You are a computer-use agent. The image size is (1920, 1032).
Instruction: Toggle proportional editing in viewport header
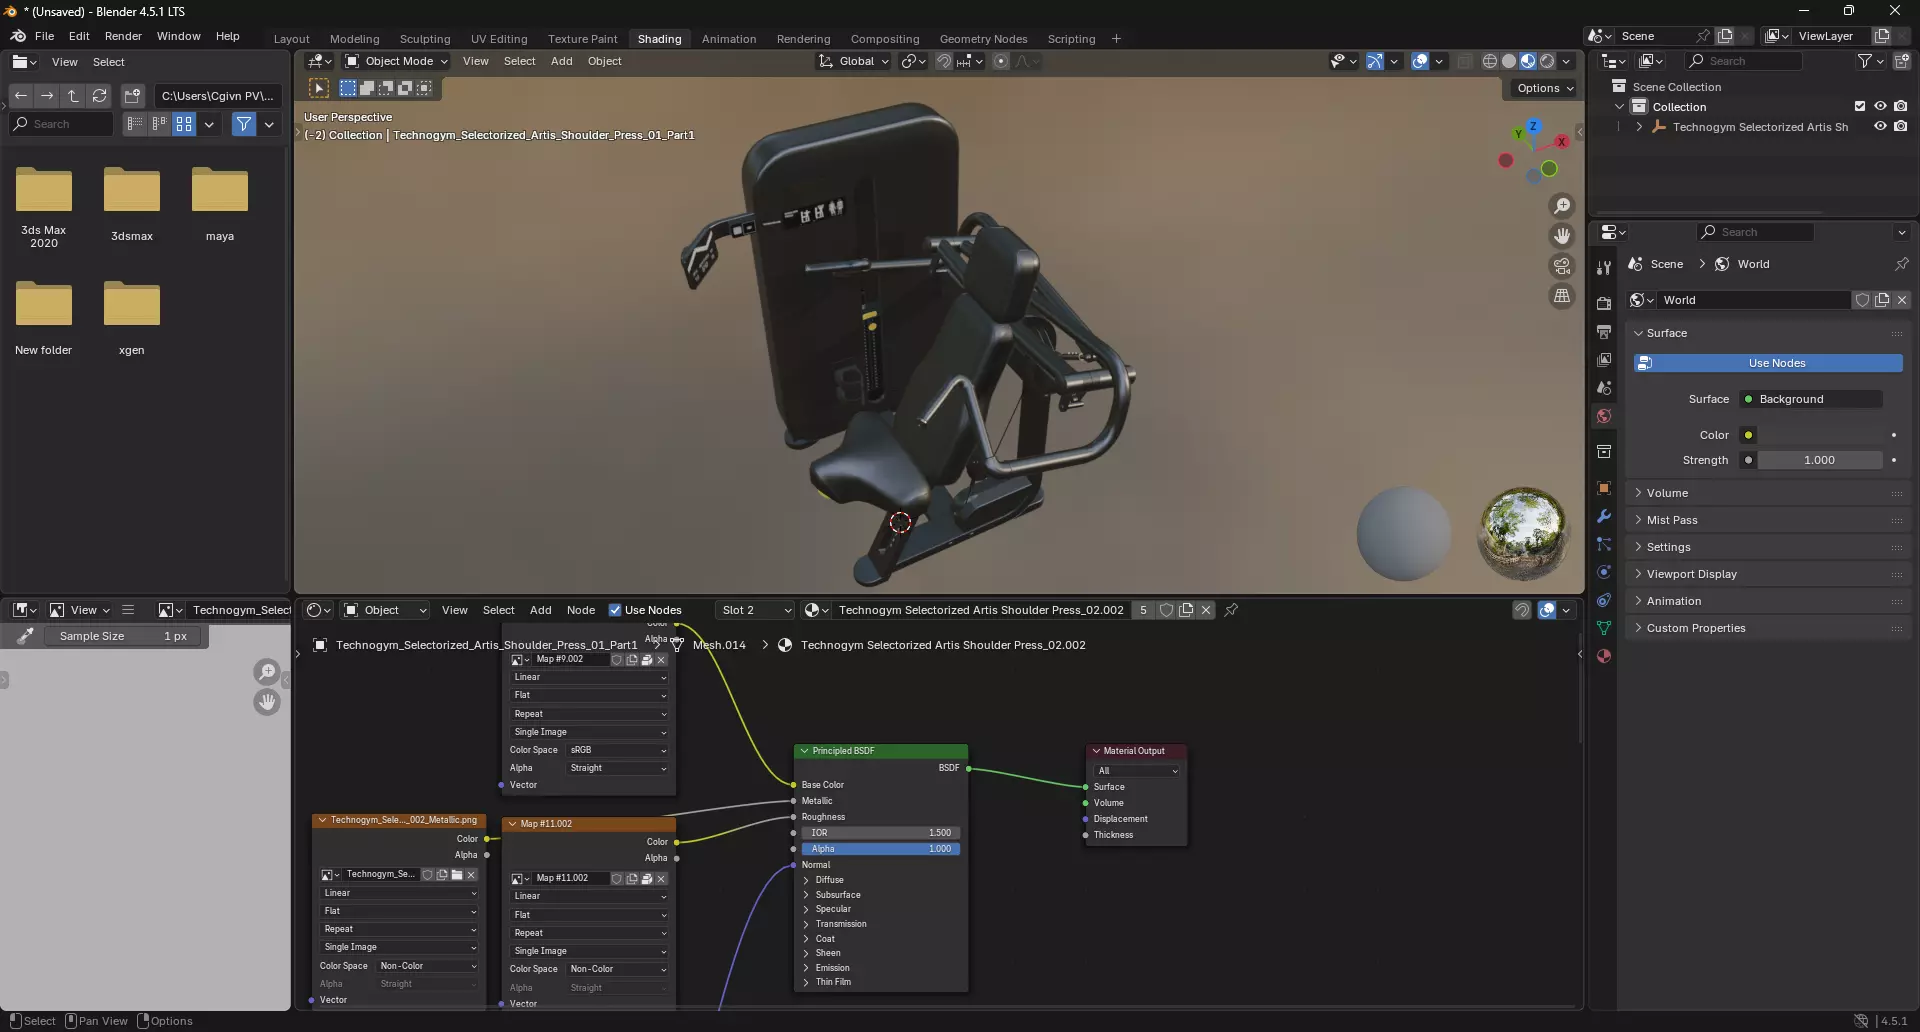(1000, 61)
